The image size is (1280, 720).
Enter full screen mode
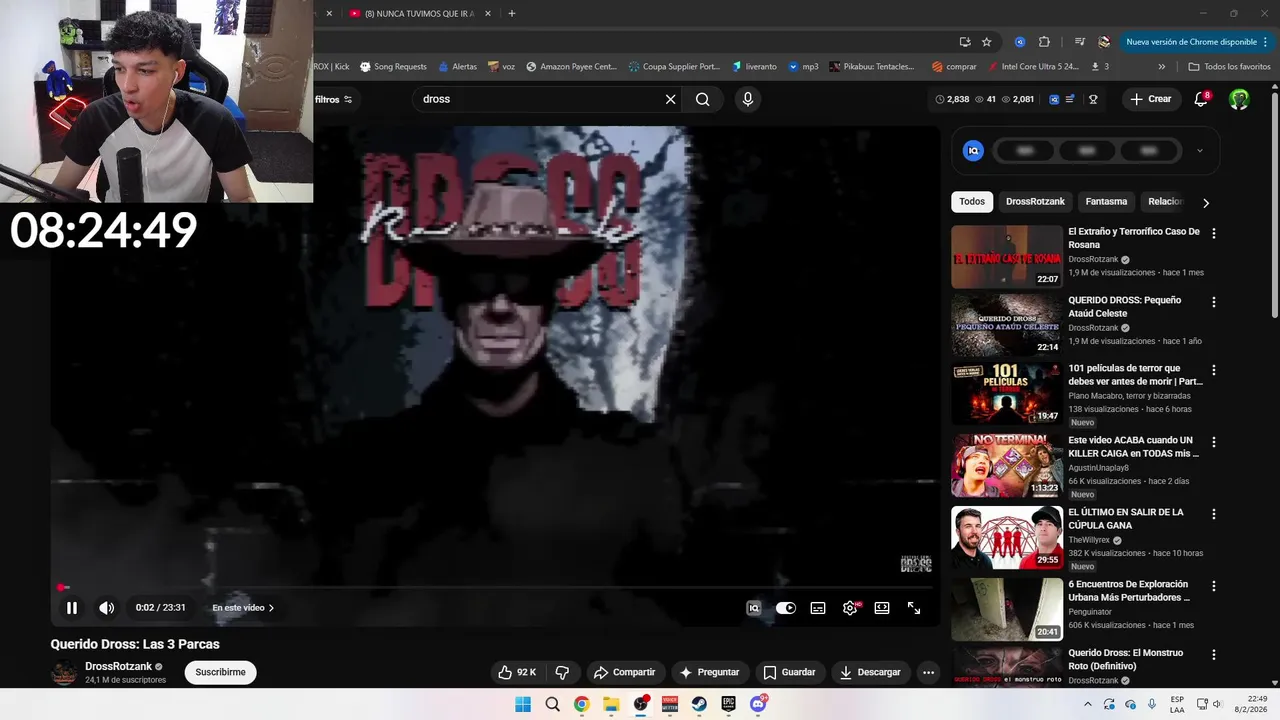914,608
